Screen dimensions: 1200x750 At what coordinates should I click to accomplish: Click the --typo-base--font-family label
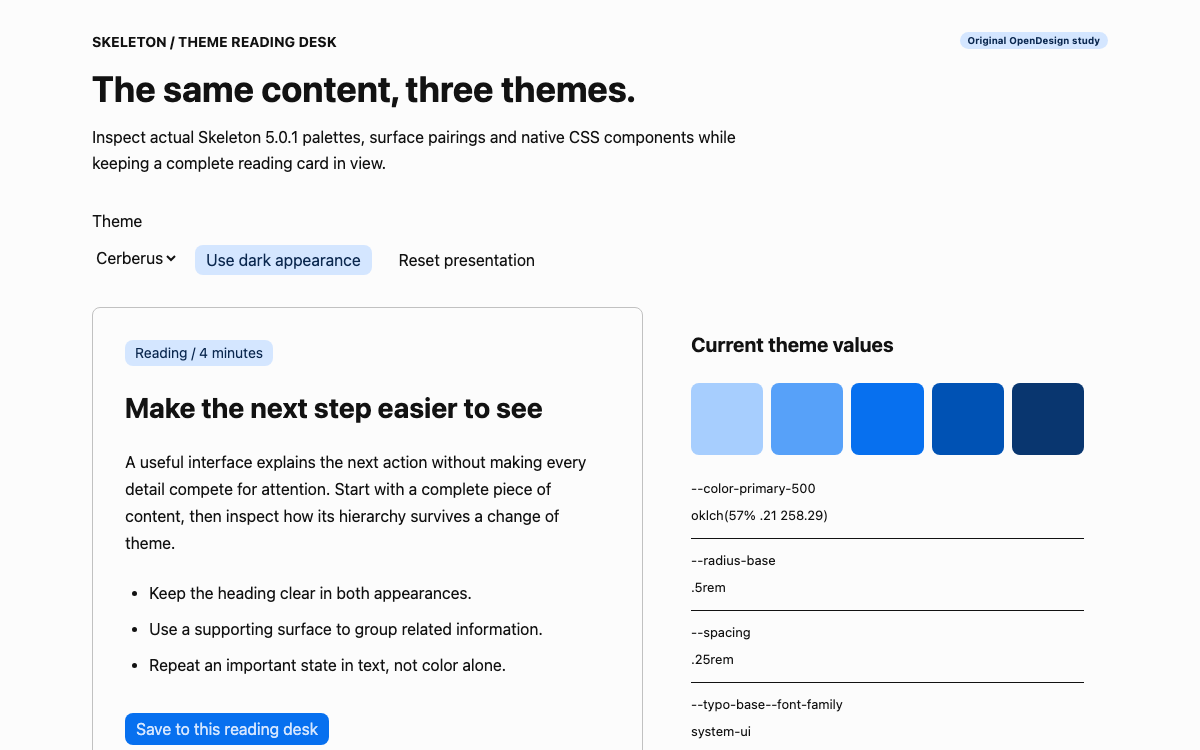(767, 705)
